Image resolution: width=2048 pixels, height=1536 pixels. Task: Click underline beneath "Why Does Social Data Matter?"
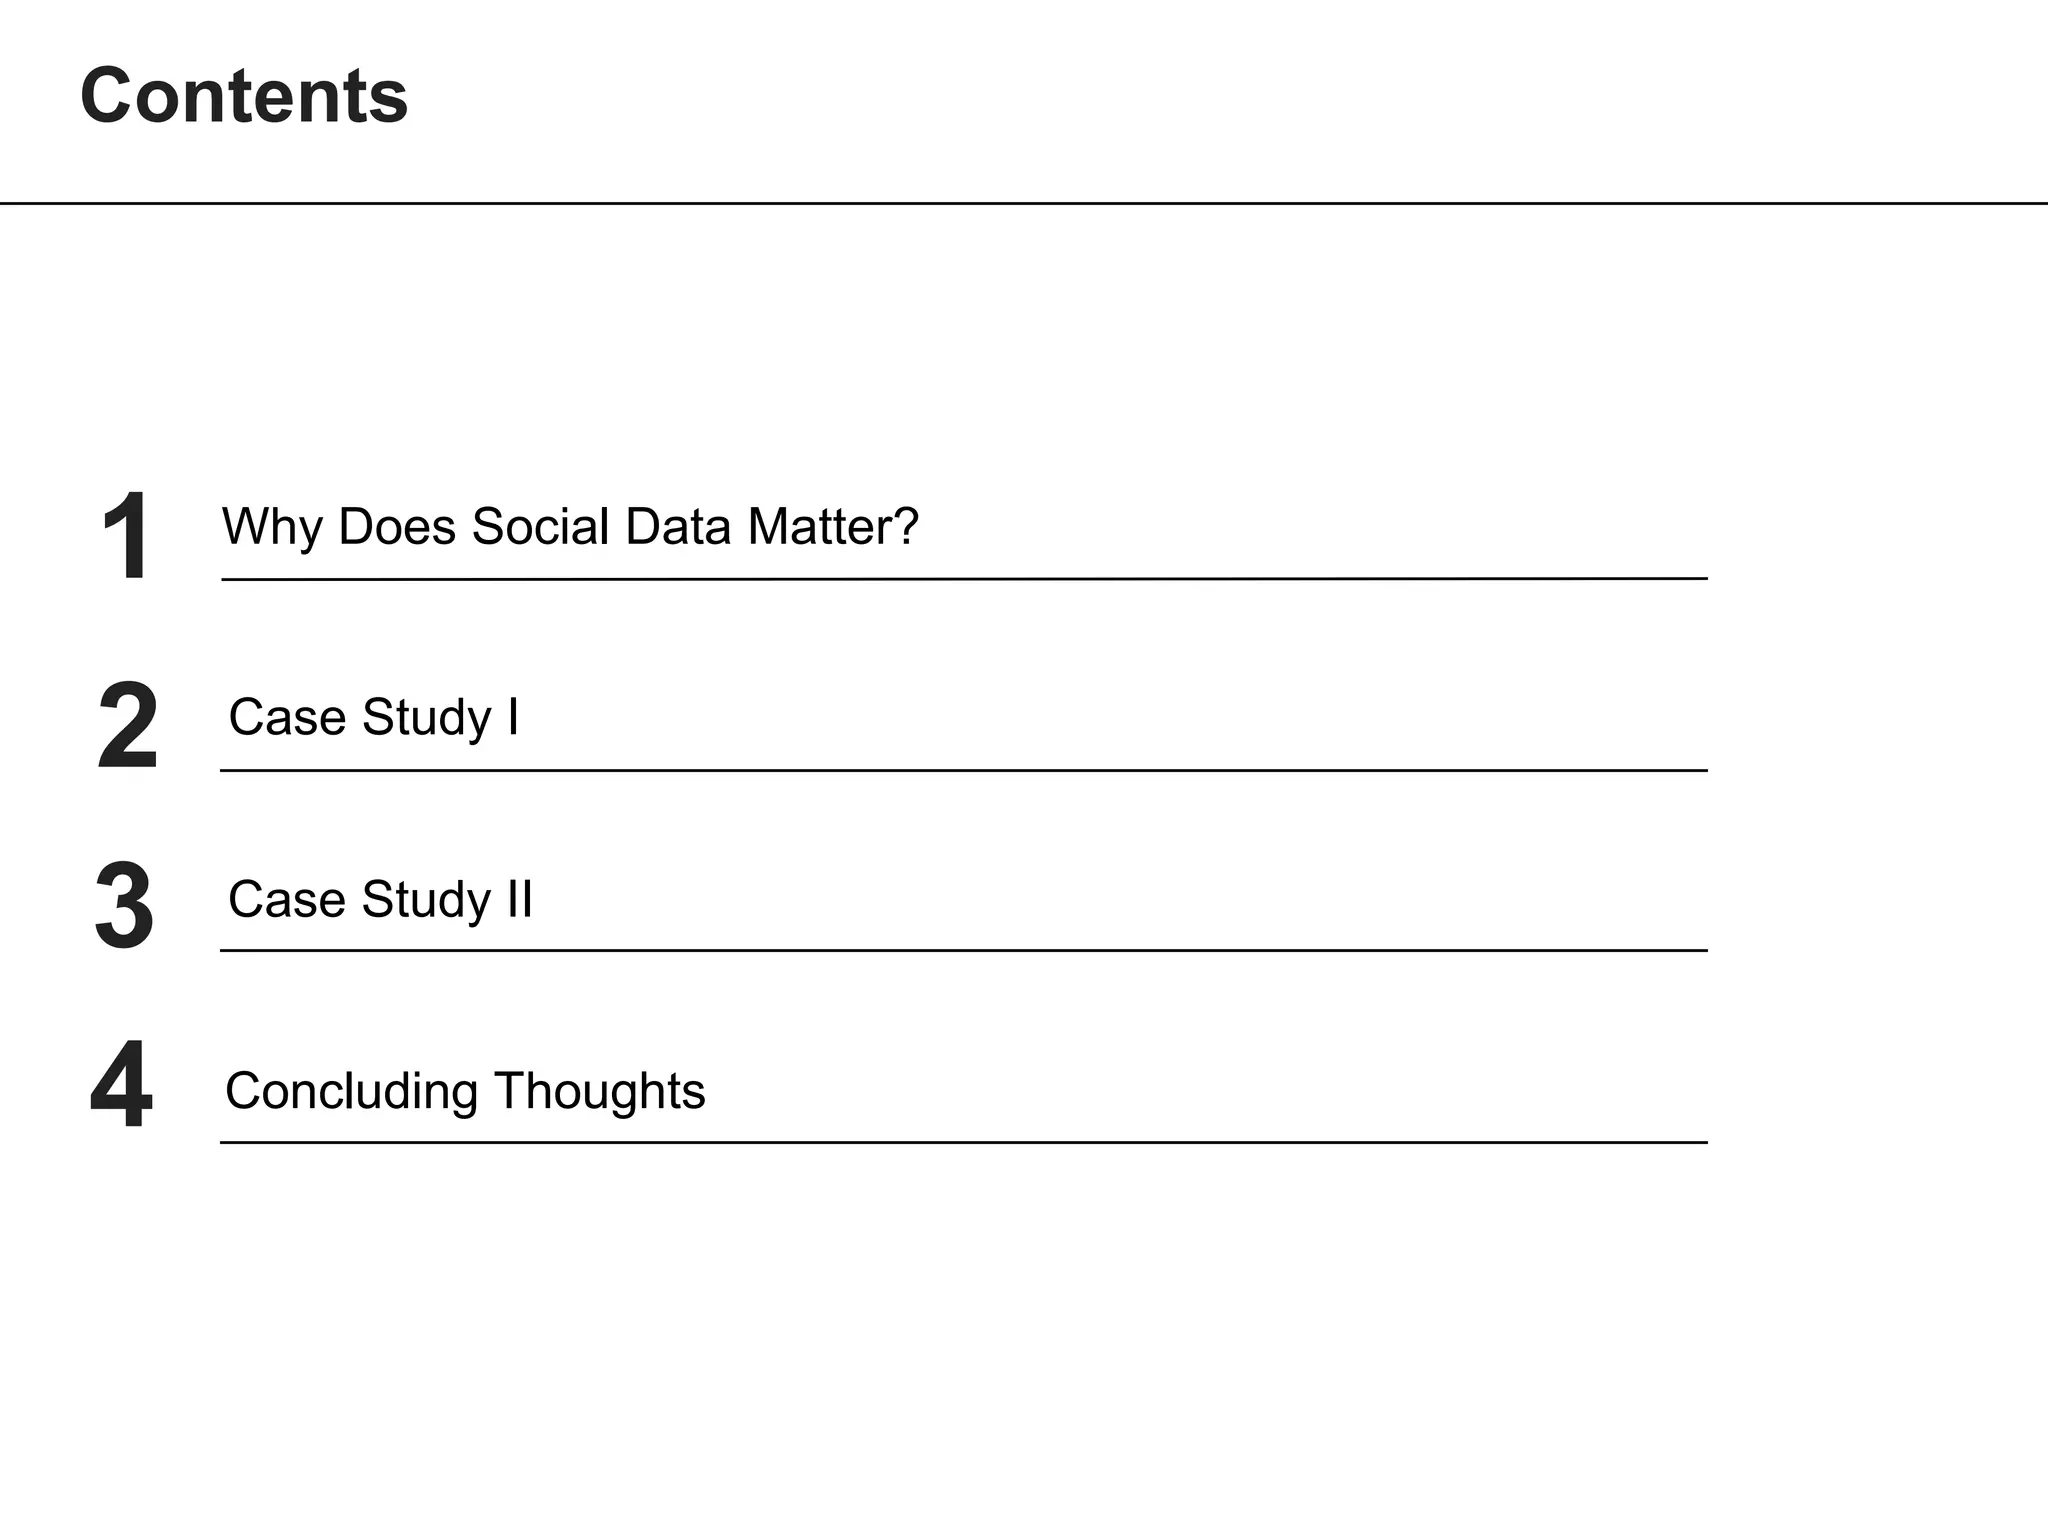pos(964,579)
